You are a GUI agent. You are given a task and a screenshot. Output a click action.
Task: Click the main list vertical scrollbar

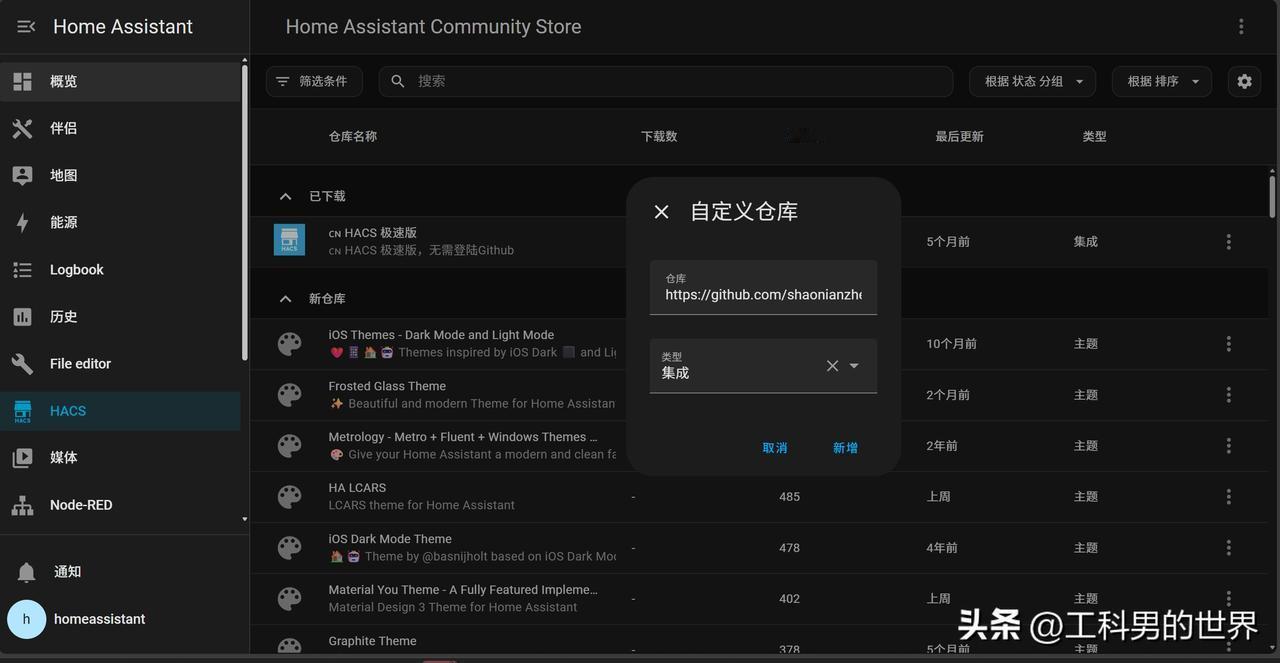[x=1272, y=196]
